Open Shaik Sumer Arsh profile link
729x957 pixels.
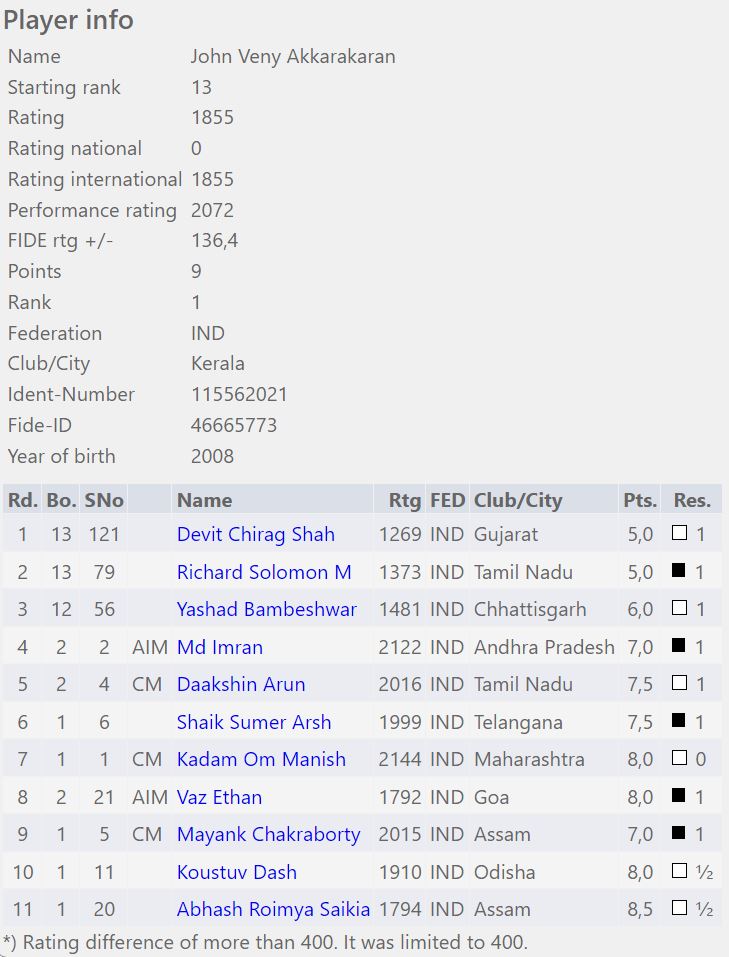[254, 722]
